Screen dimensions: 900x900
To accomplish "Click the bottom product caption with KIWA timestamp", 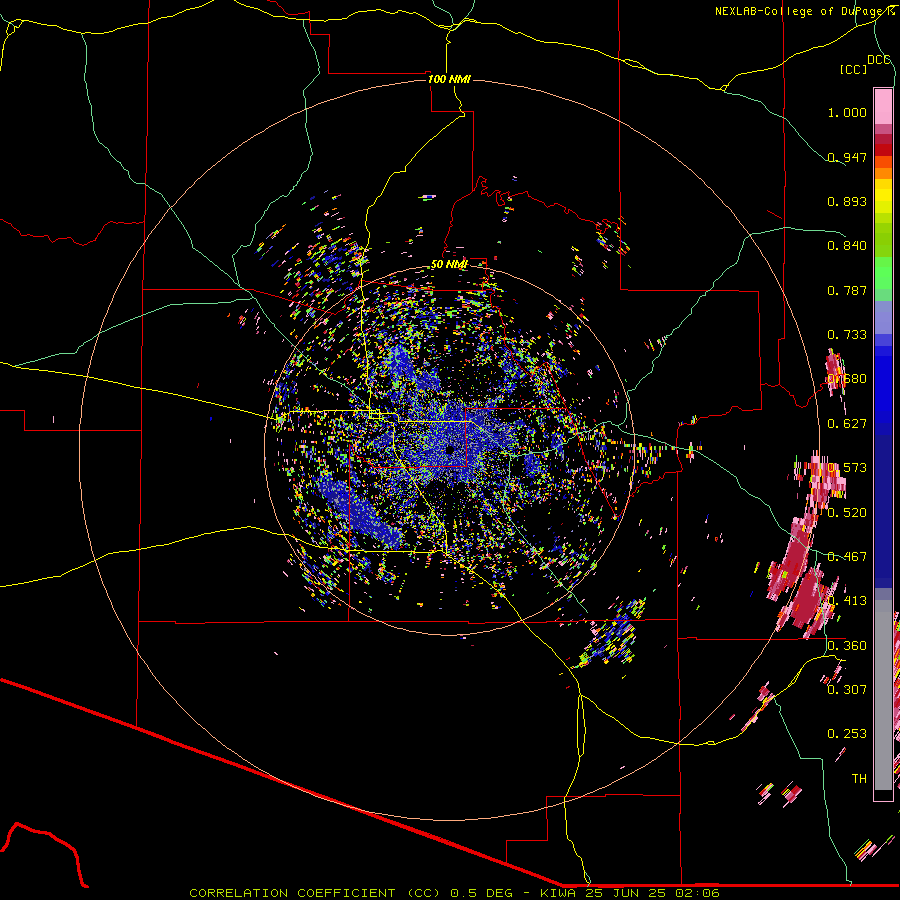I will coord(454,893).
